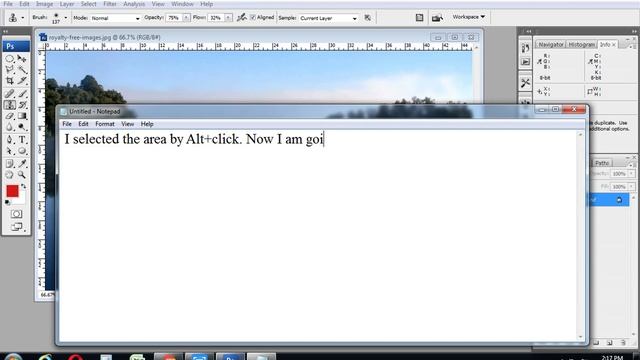The height and width of the screenshot is (360, 640).
Task: Select the Zoom tool
Action: (x=22, y=175)
